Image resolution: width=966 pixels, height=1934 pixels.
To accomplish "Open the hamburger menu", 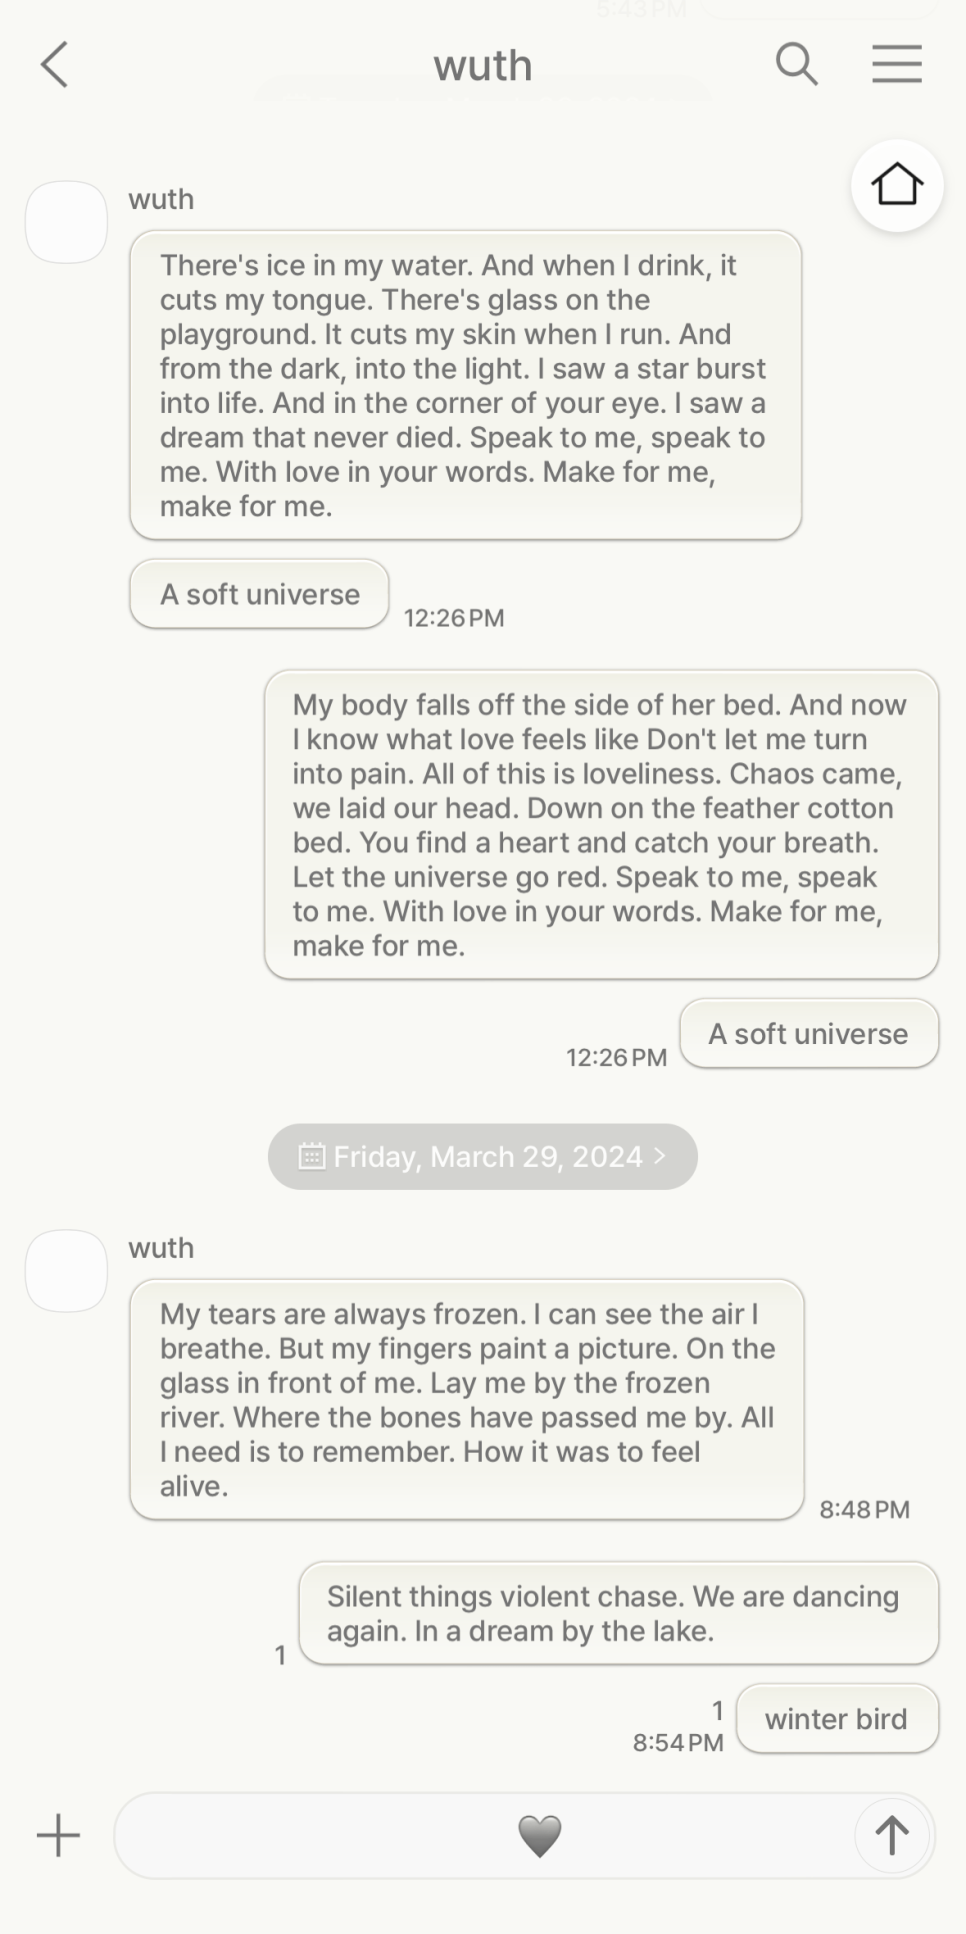I will coord(896,65).
